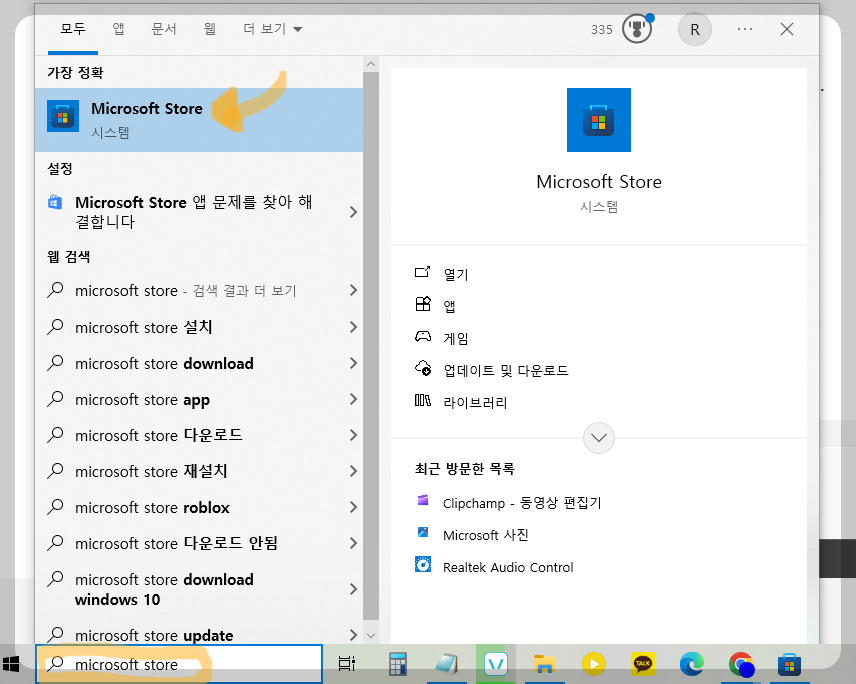Screen dimensions: 856x684
Task: Switch to the 앱 search tab
Action: [x=118, y=29]
